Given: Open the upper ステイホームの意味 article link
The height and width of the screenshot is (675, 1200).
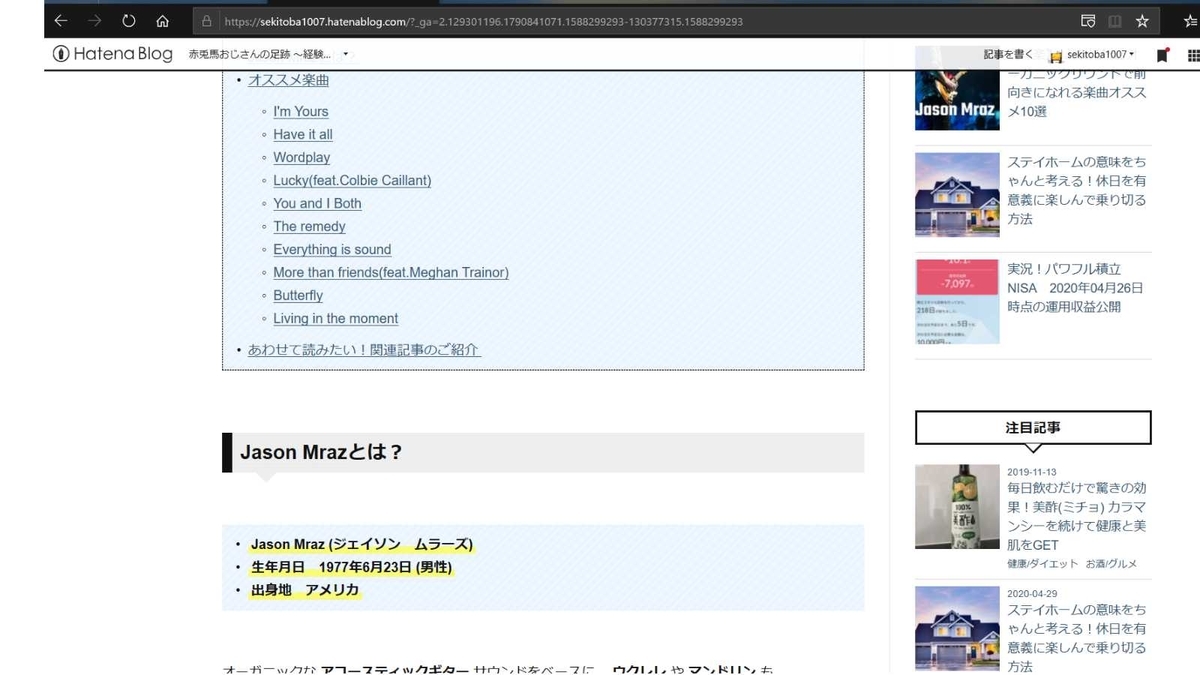Looking at the screenshot, I should [x=1077, y=190].
